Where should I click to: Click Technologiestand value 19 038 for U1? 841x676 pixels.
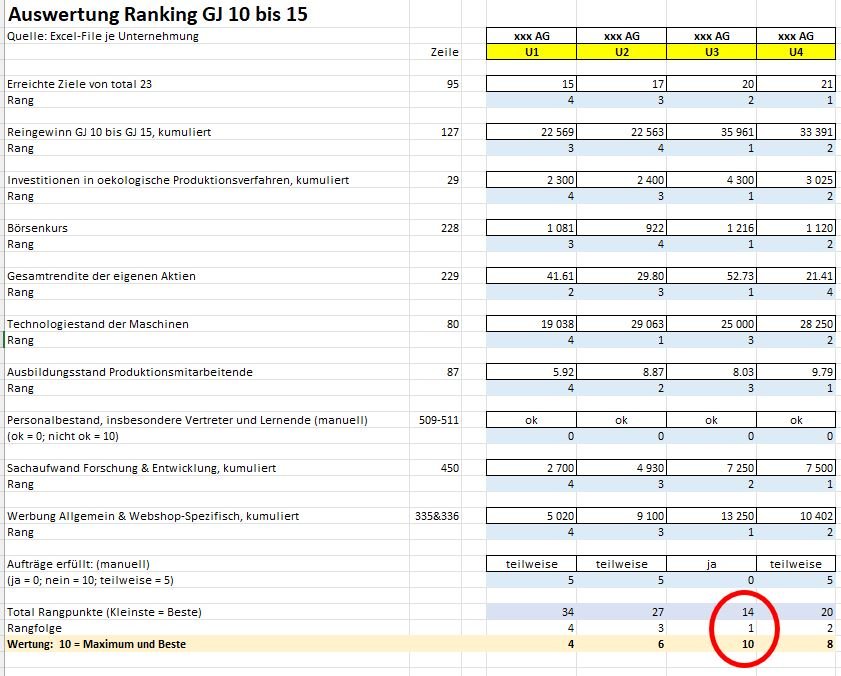(x=532, y=324)
